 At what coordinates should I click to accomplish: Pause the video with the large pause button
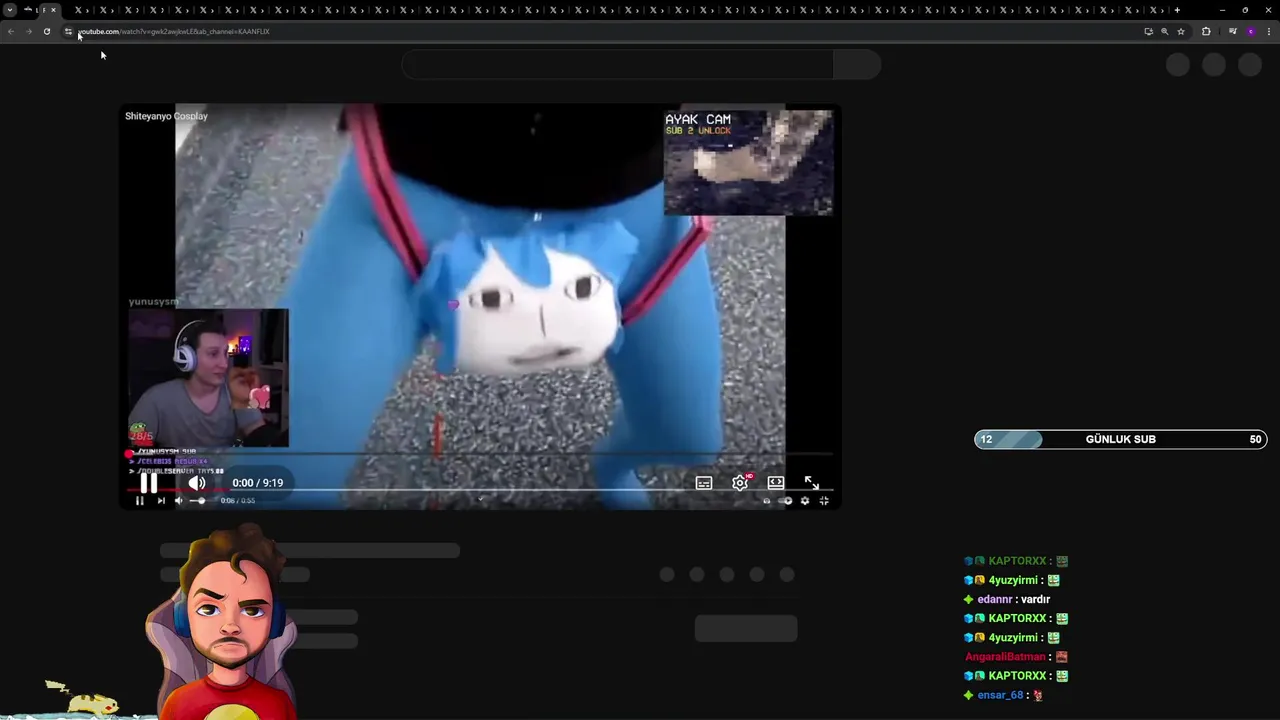pos(148,483)
